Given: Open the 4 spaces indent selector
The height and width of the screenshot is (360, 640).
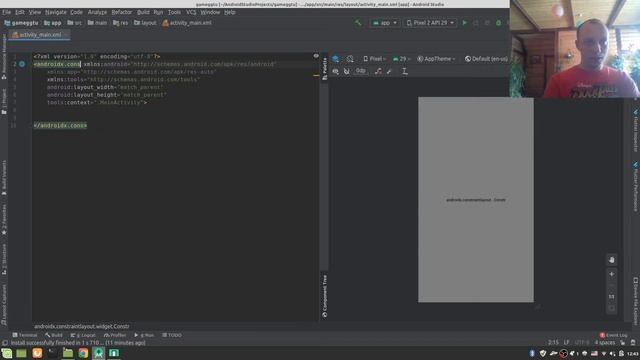Looking at the screenshot, I should 604,342.
